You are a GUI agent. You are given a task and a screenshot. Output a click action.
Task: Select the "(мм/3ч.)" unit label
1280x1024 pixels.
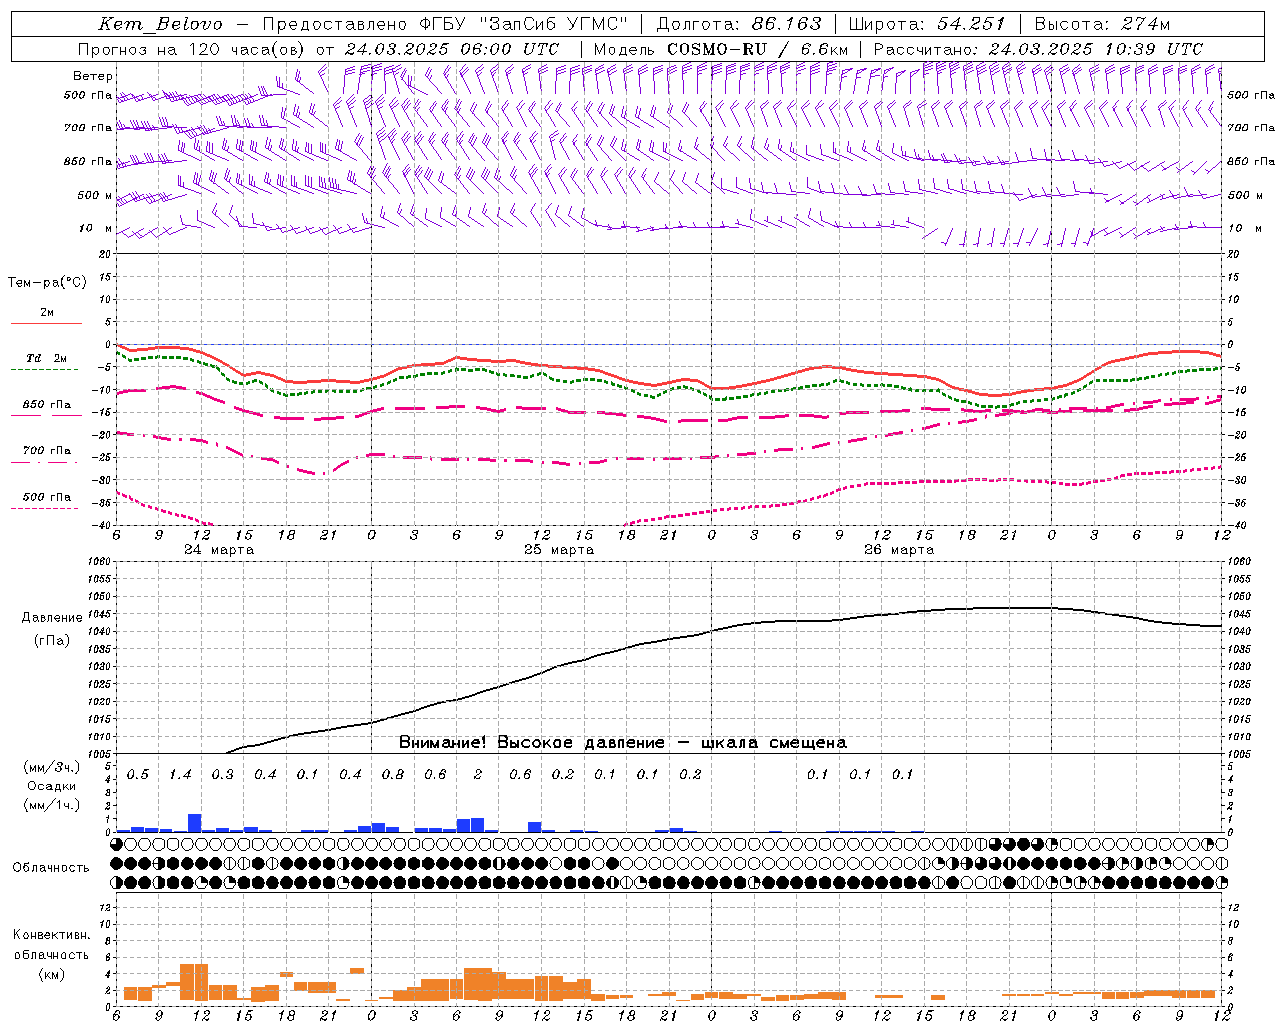click(51, 767)
